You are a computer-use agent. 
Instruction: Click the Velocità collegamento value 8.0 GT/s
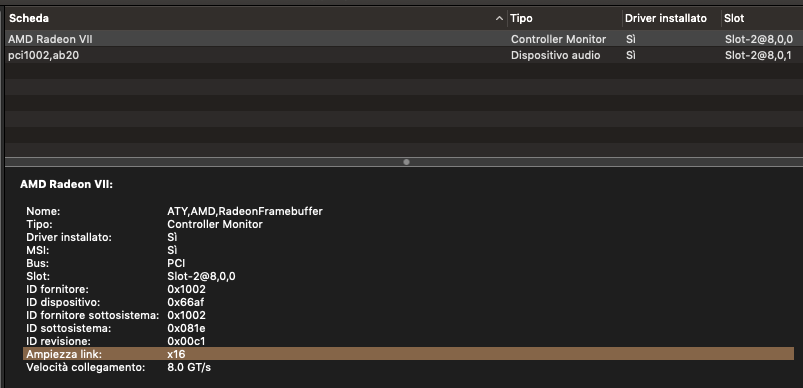189,368
